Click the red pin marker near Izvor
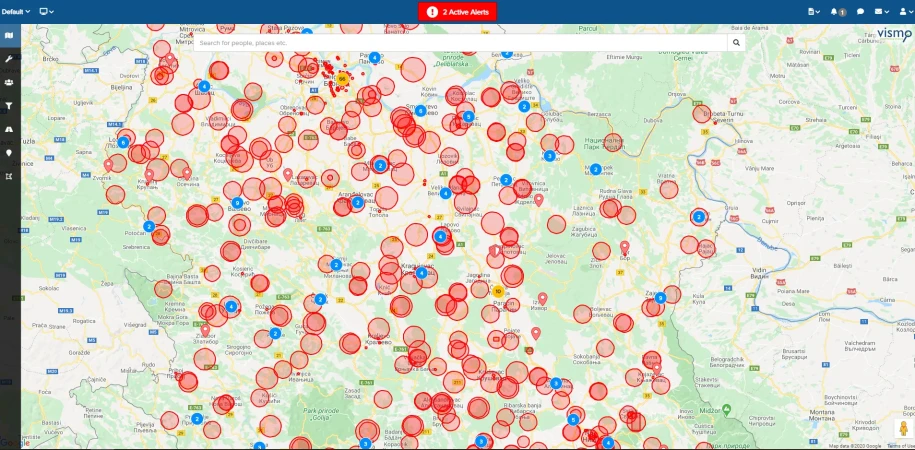The image size is (915, 450). pos(542,299)
